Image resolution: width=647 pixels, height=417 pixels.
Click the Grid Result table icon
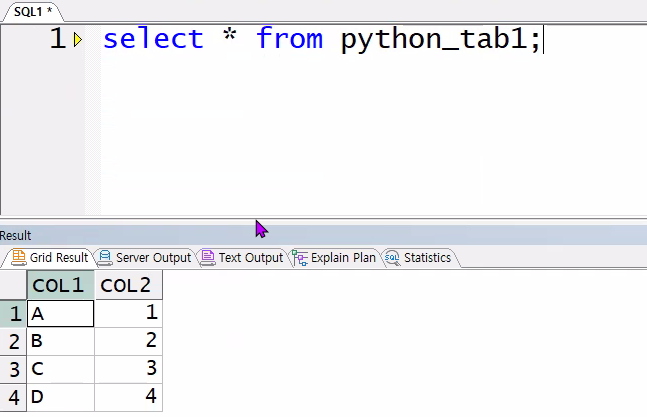[x=19, y=257]
